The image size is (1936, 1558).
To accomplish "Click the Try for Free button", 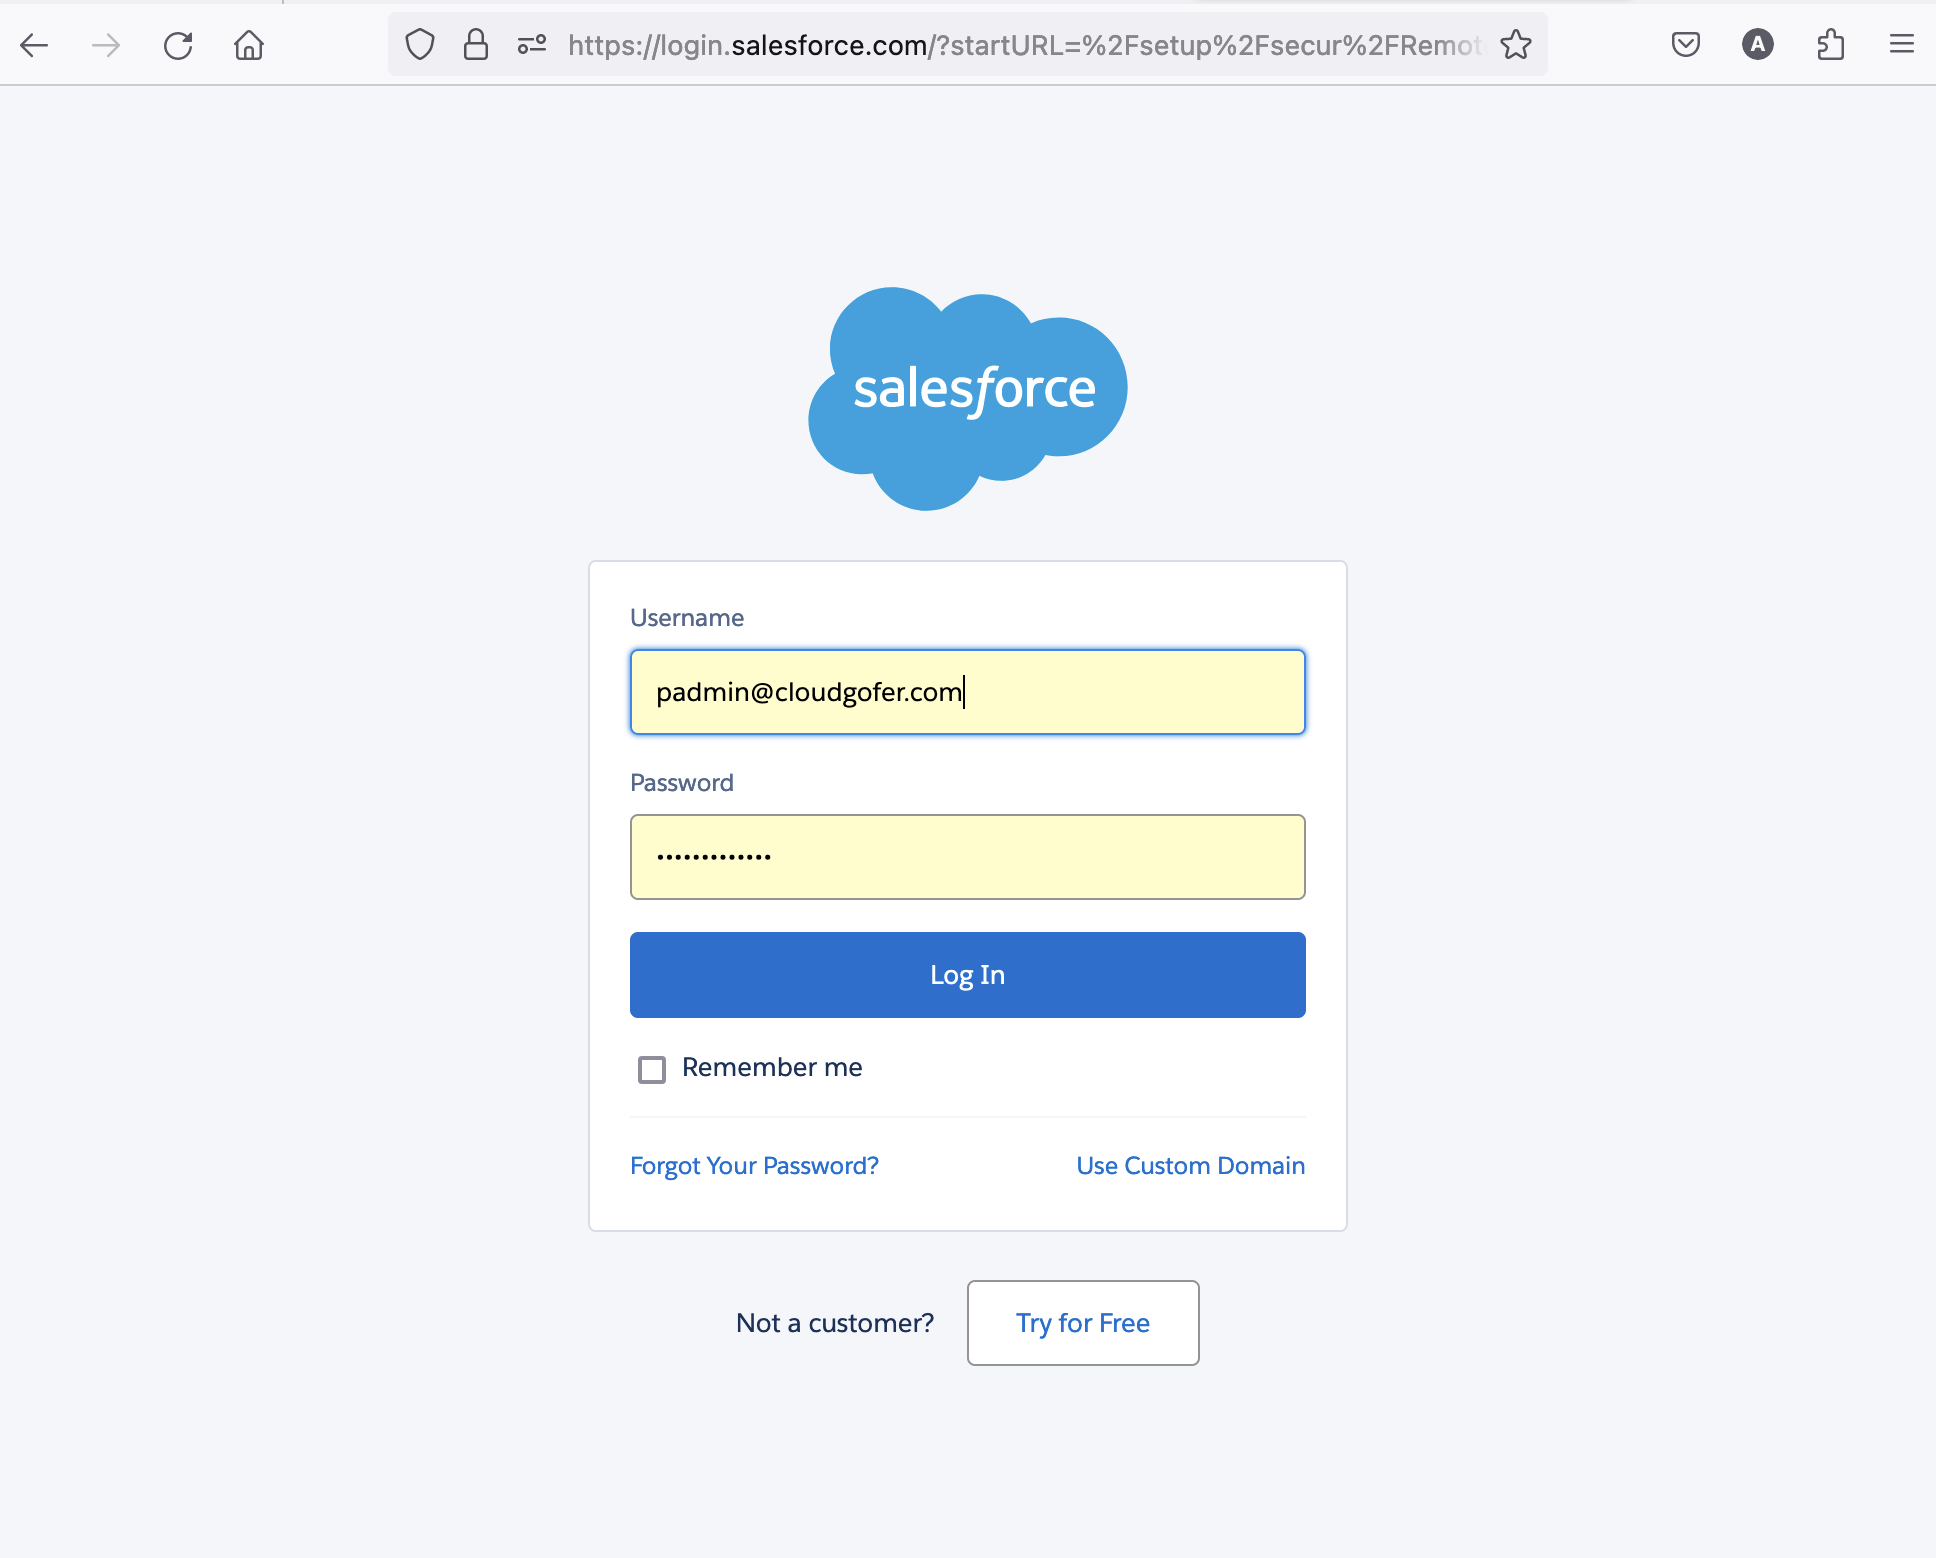I will pyautogui.click(x=1082, y=1322).
